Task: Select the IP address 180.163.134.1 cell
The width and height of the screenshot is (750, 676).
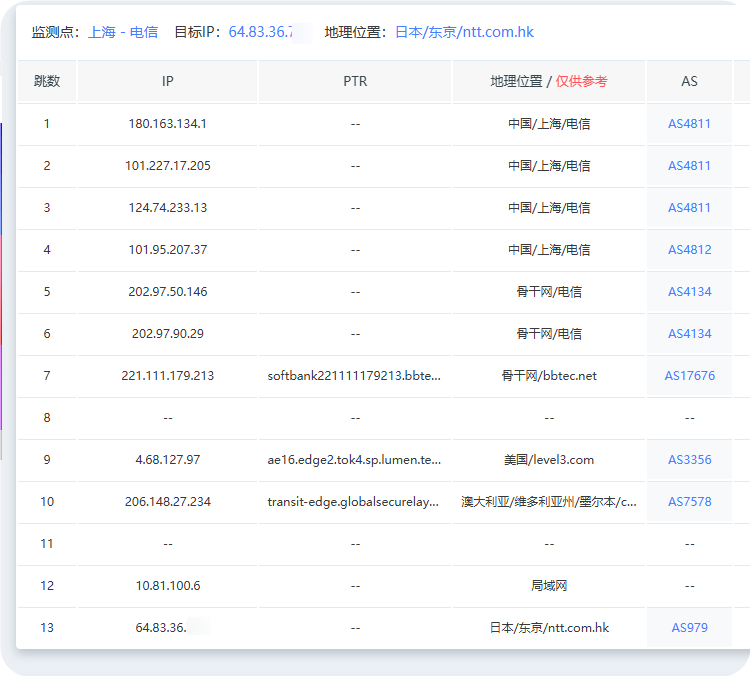Action: coord(167,124)
